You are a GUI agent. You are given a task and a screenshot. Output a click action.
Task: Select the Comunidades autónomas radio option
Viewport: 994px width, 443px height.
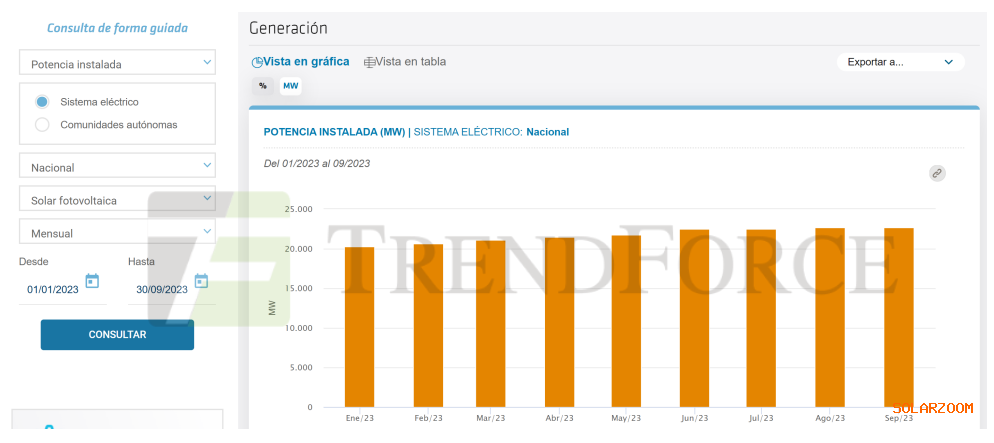pos(42,125)
